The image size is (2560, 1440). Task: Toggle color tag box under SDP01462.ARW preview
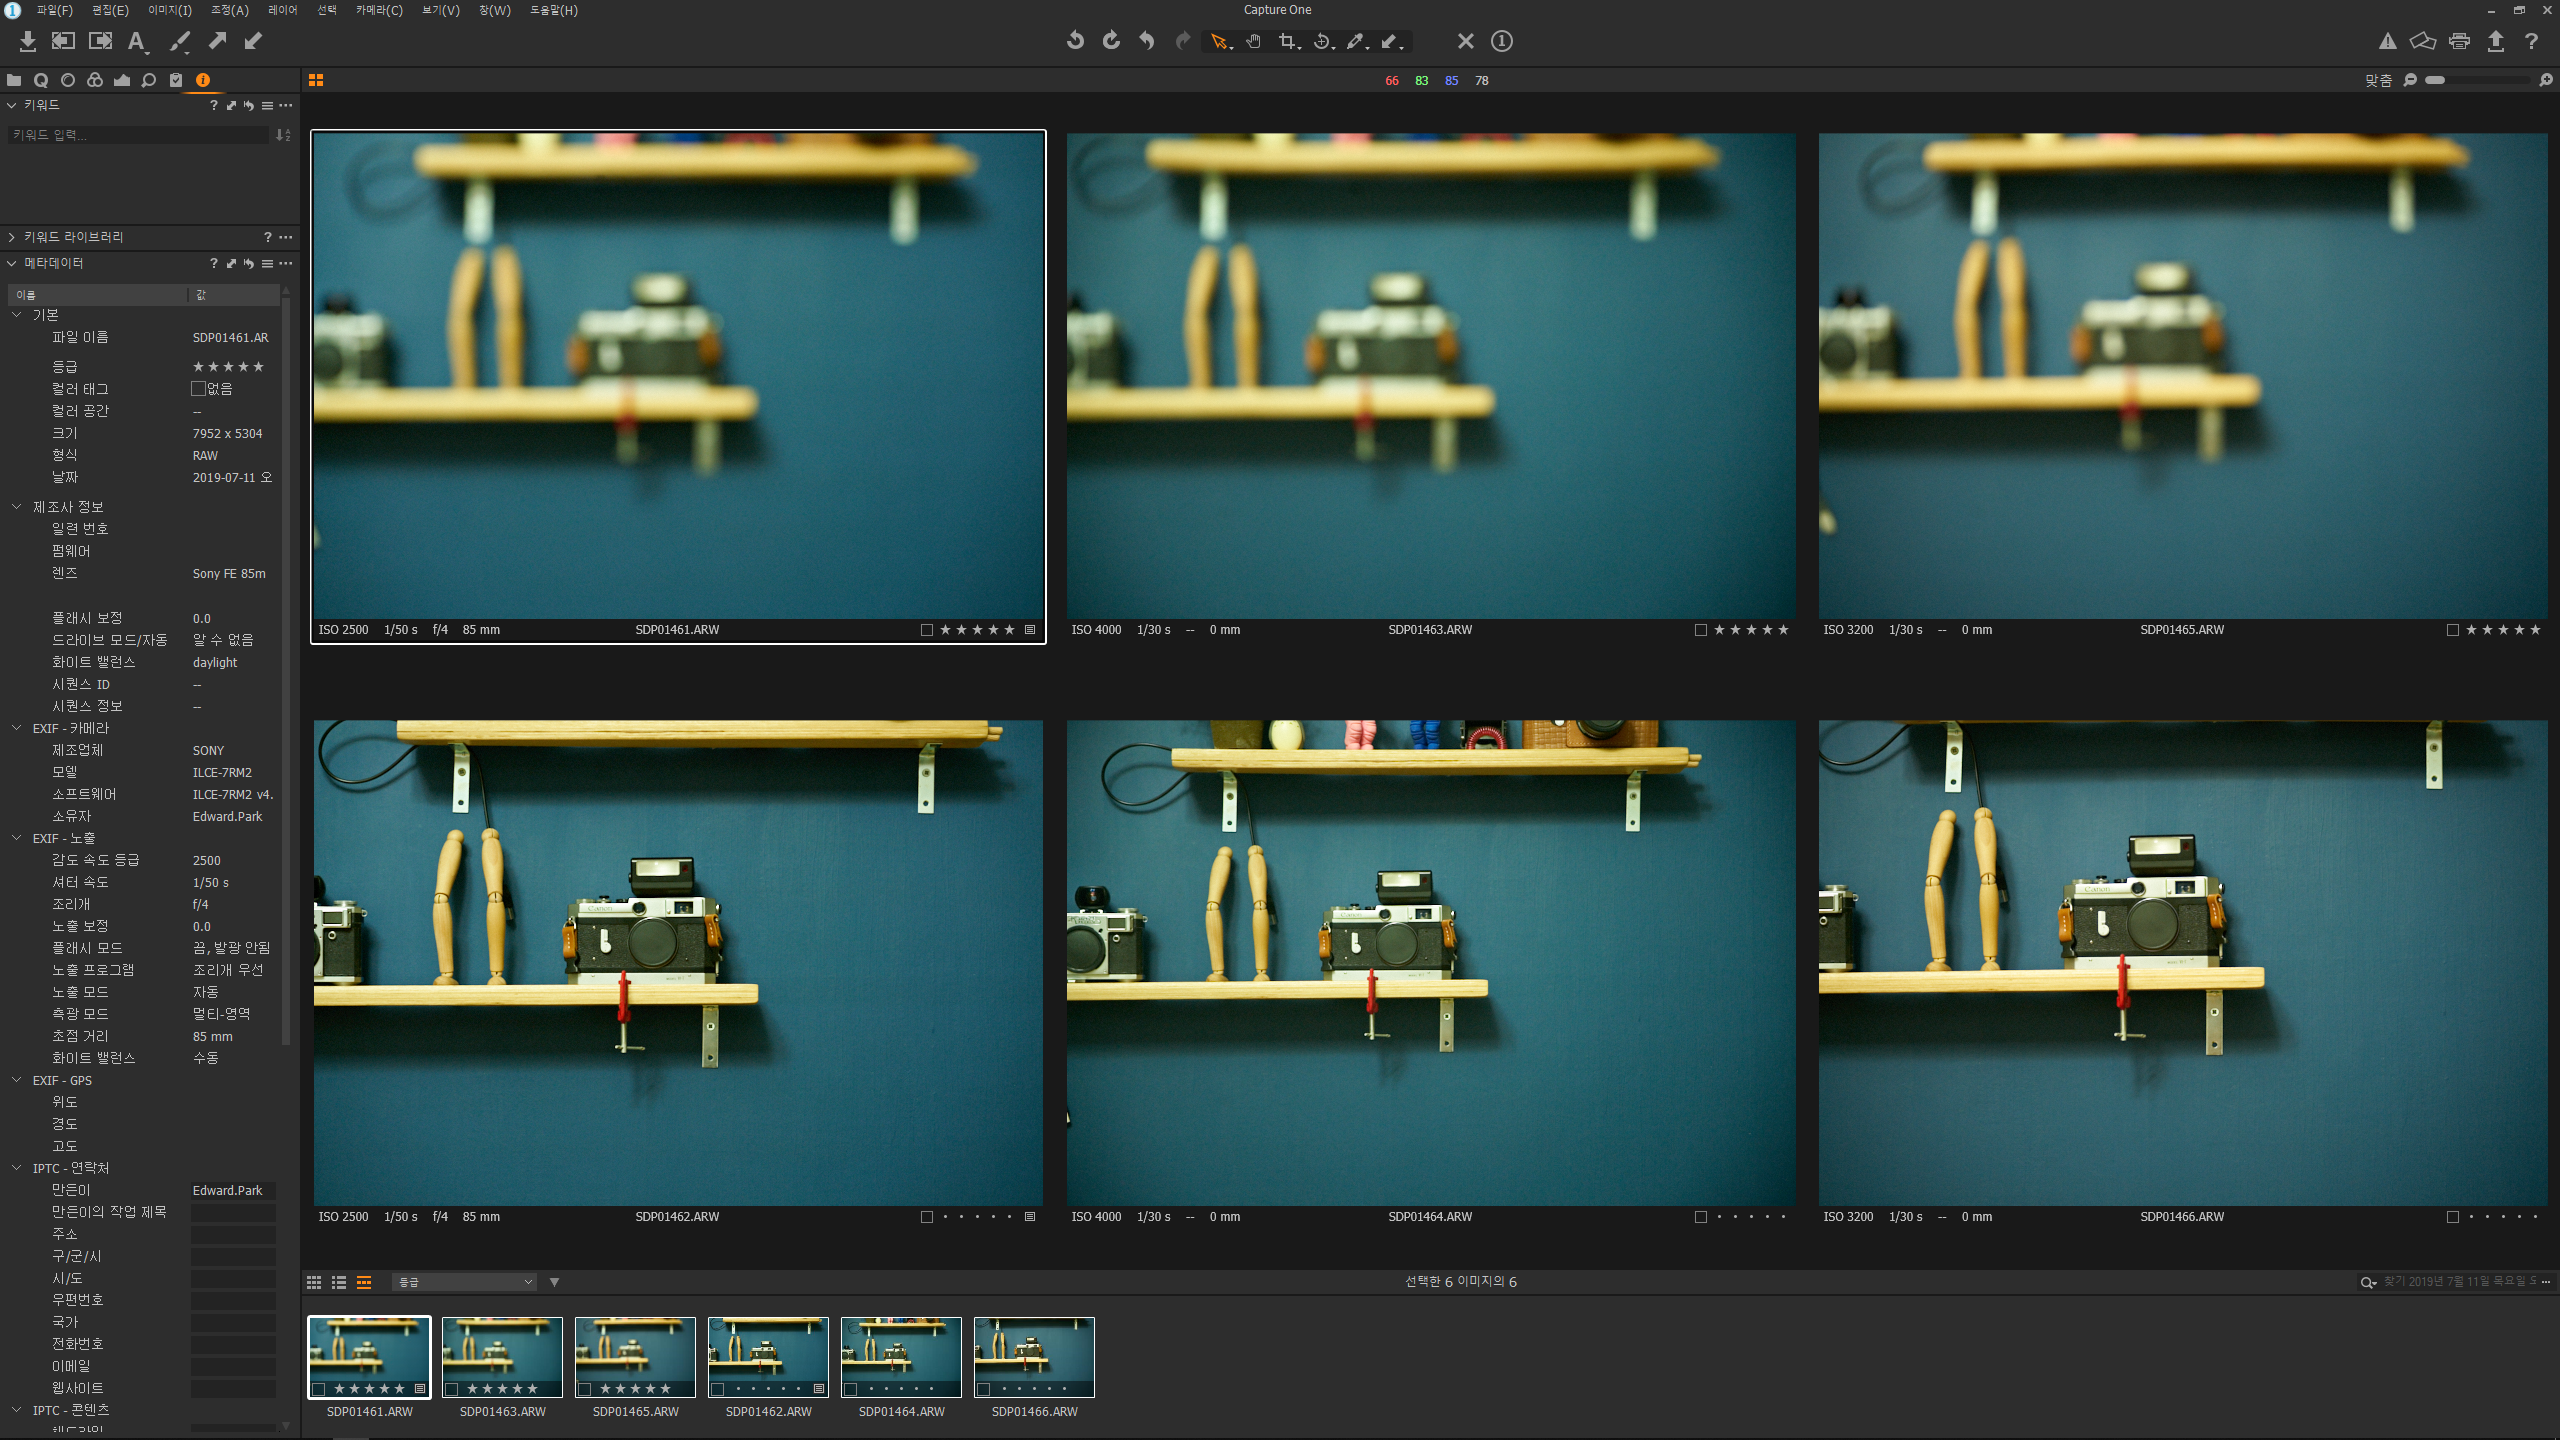[x=926, y=1217]
